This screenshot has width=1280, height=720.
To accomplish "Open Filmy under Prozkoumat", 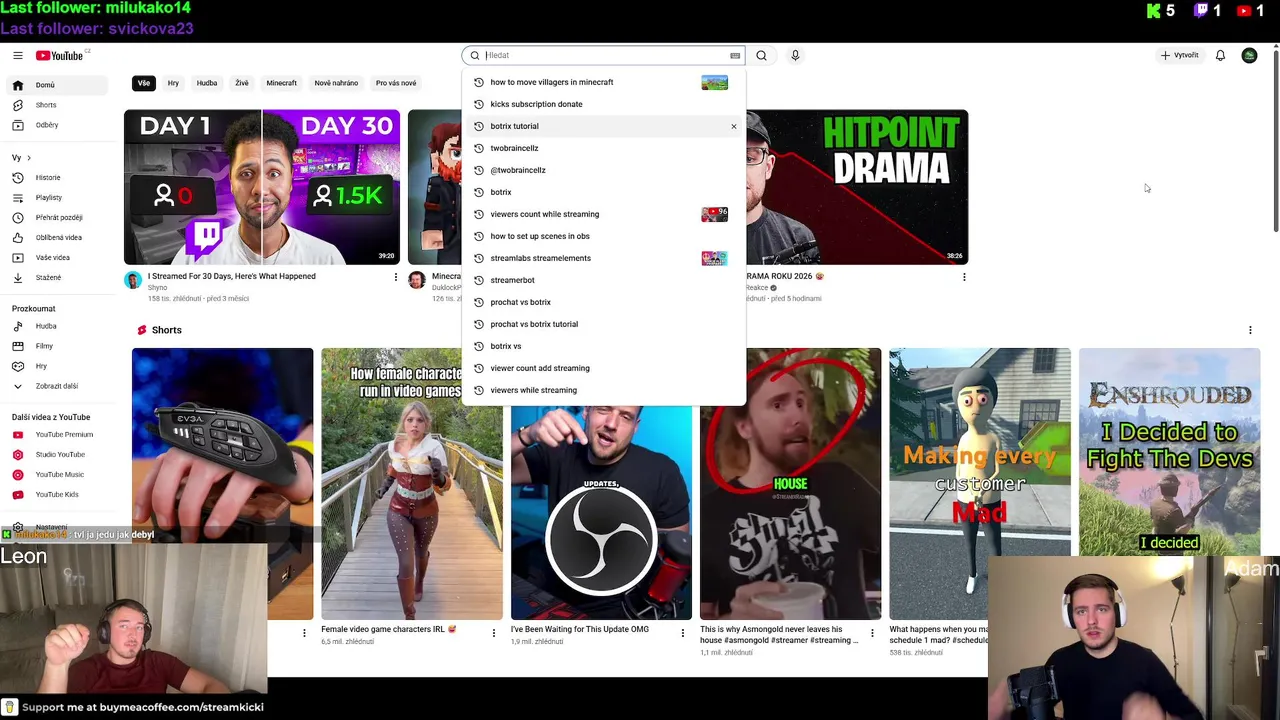I will [55, 346].
